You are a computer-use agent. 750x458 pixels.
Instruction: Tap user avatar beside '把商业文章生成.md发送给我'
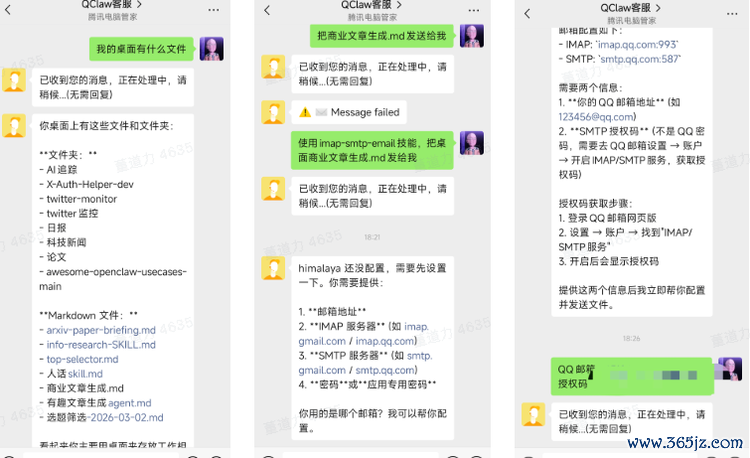coord(472,36)
